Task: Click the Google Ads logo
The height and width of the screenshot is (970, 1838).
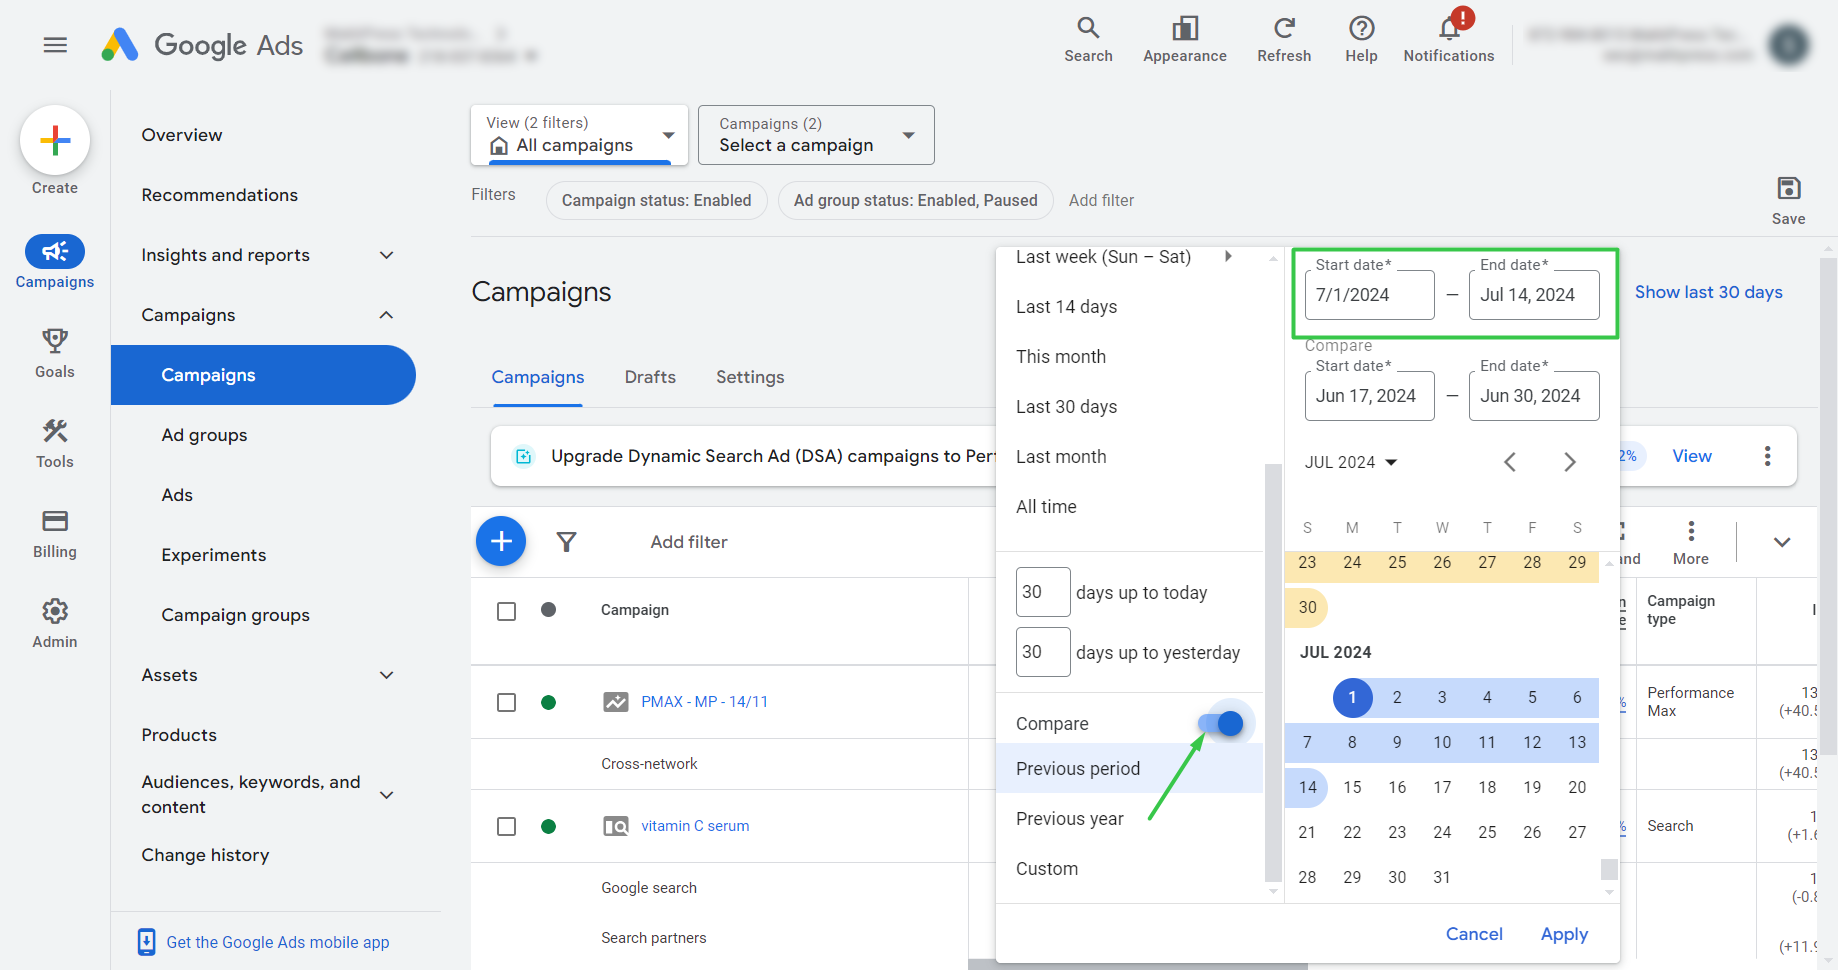Action: (x=202, y=45)
